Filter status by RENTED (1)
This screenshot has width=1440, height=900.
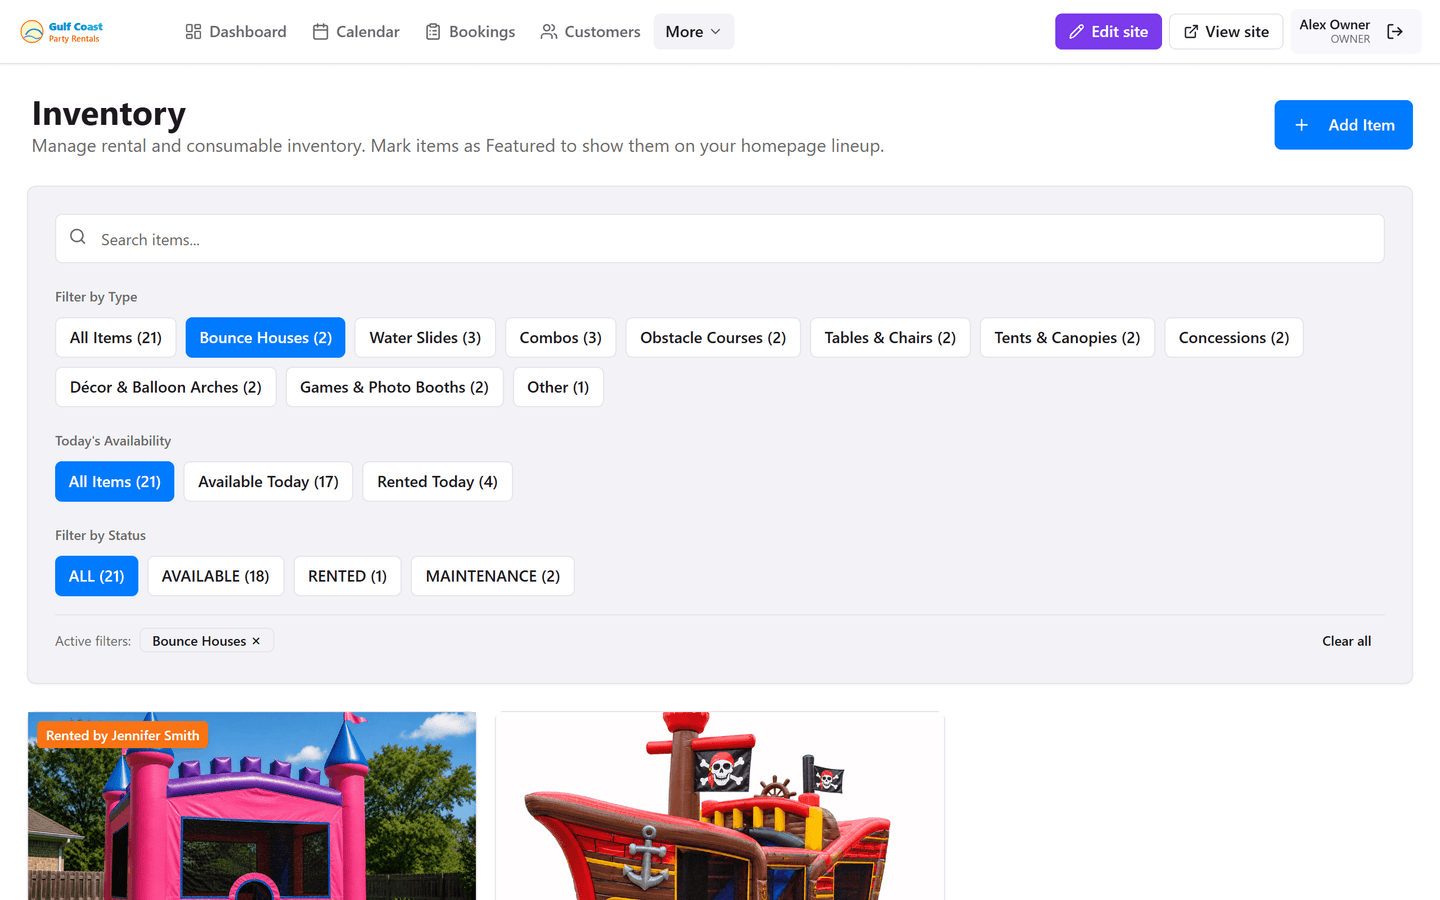click(x=347, y=576)
